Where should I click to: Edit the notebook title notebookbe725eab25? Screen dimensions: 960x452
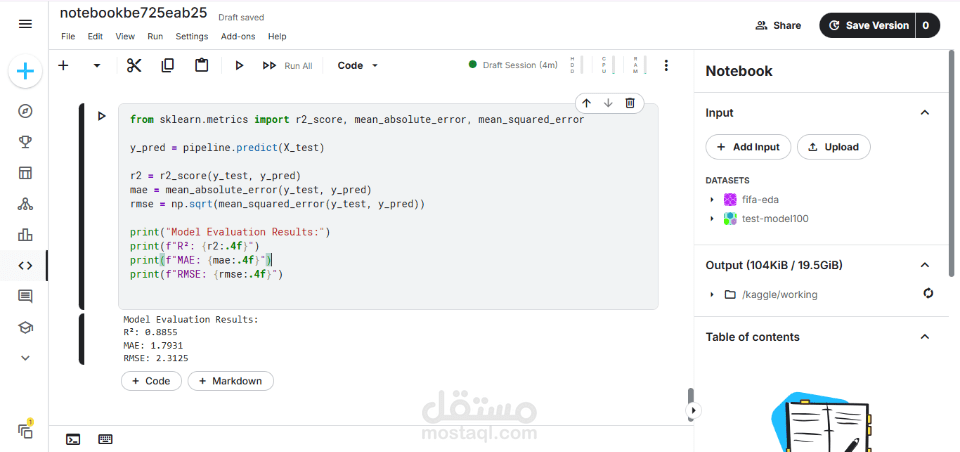tap(133, 13)
